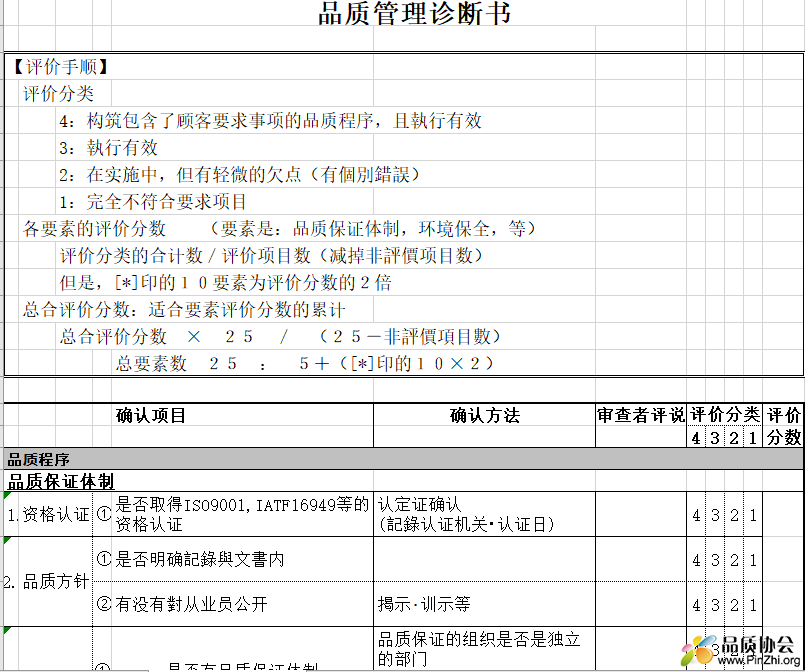
Task: Click the header sub-column labeled 4
Action: (696, 438)
